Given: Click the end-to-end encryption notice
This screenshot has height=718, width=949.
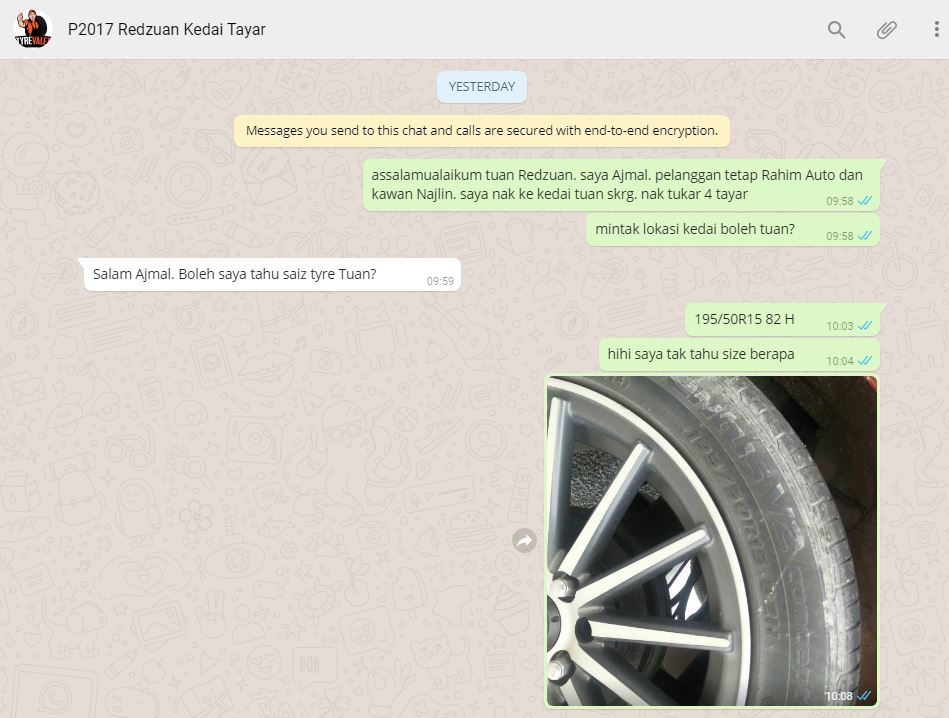Looking at the screenshot, I should coord(482,131).
